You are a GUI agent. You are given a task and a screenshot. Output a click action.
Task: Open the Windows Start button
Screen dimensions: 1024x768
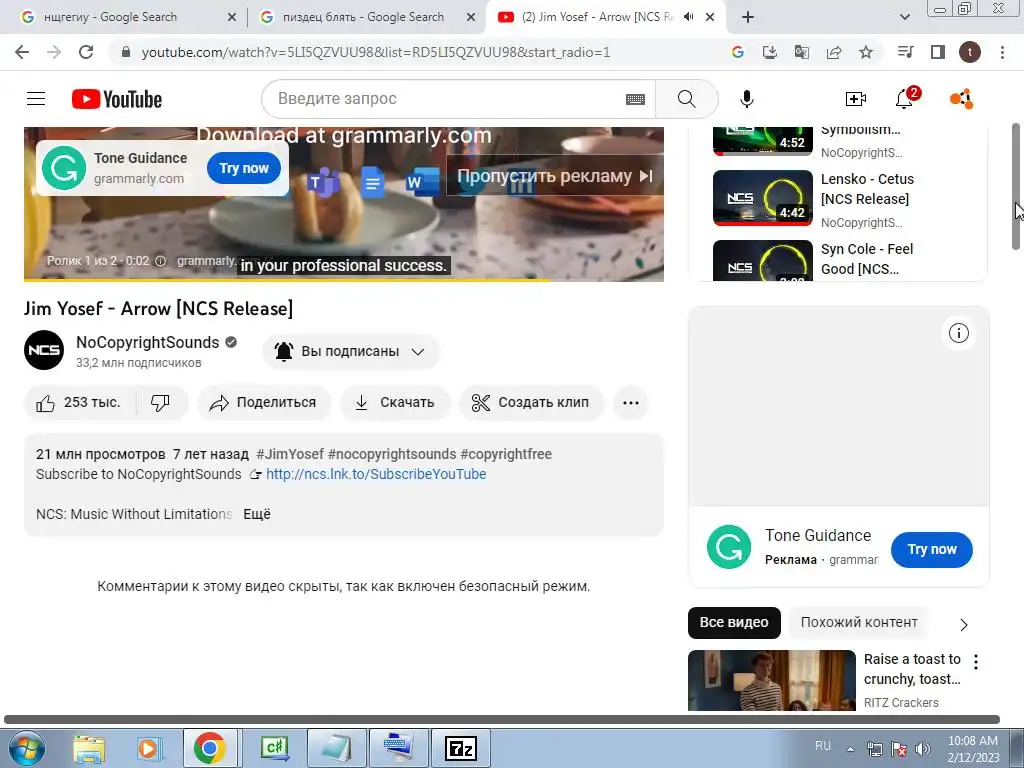pos(26,748)
